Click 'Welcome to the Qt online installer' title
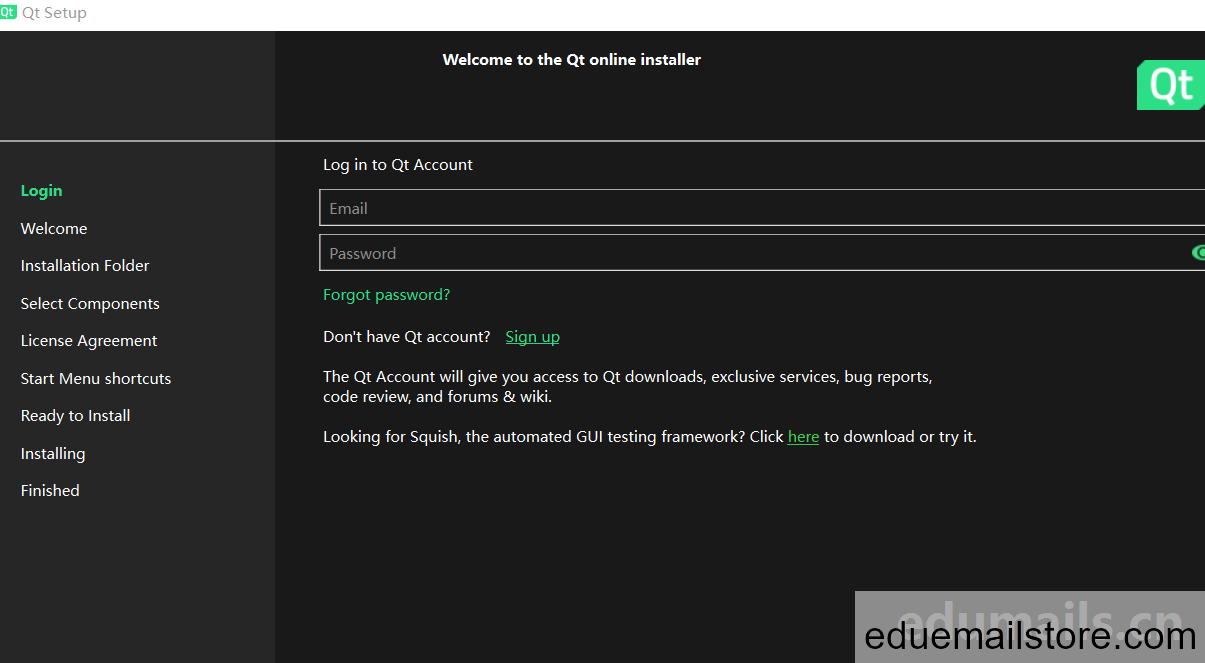 (572, 60)
